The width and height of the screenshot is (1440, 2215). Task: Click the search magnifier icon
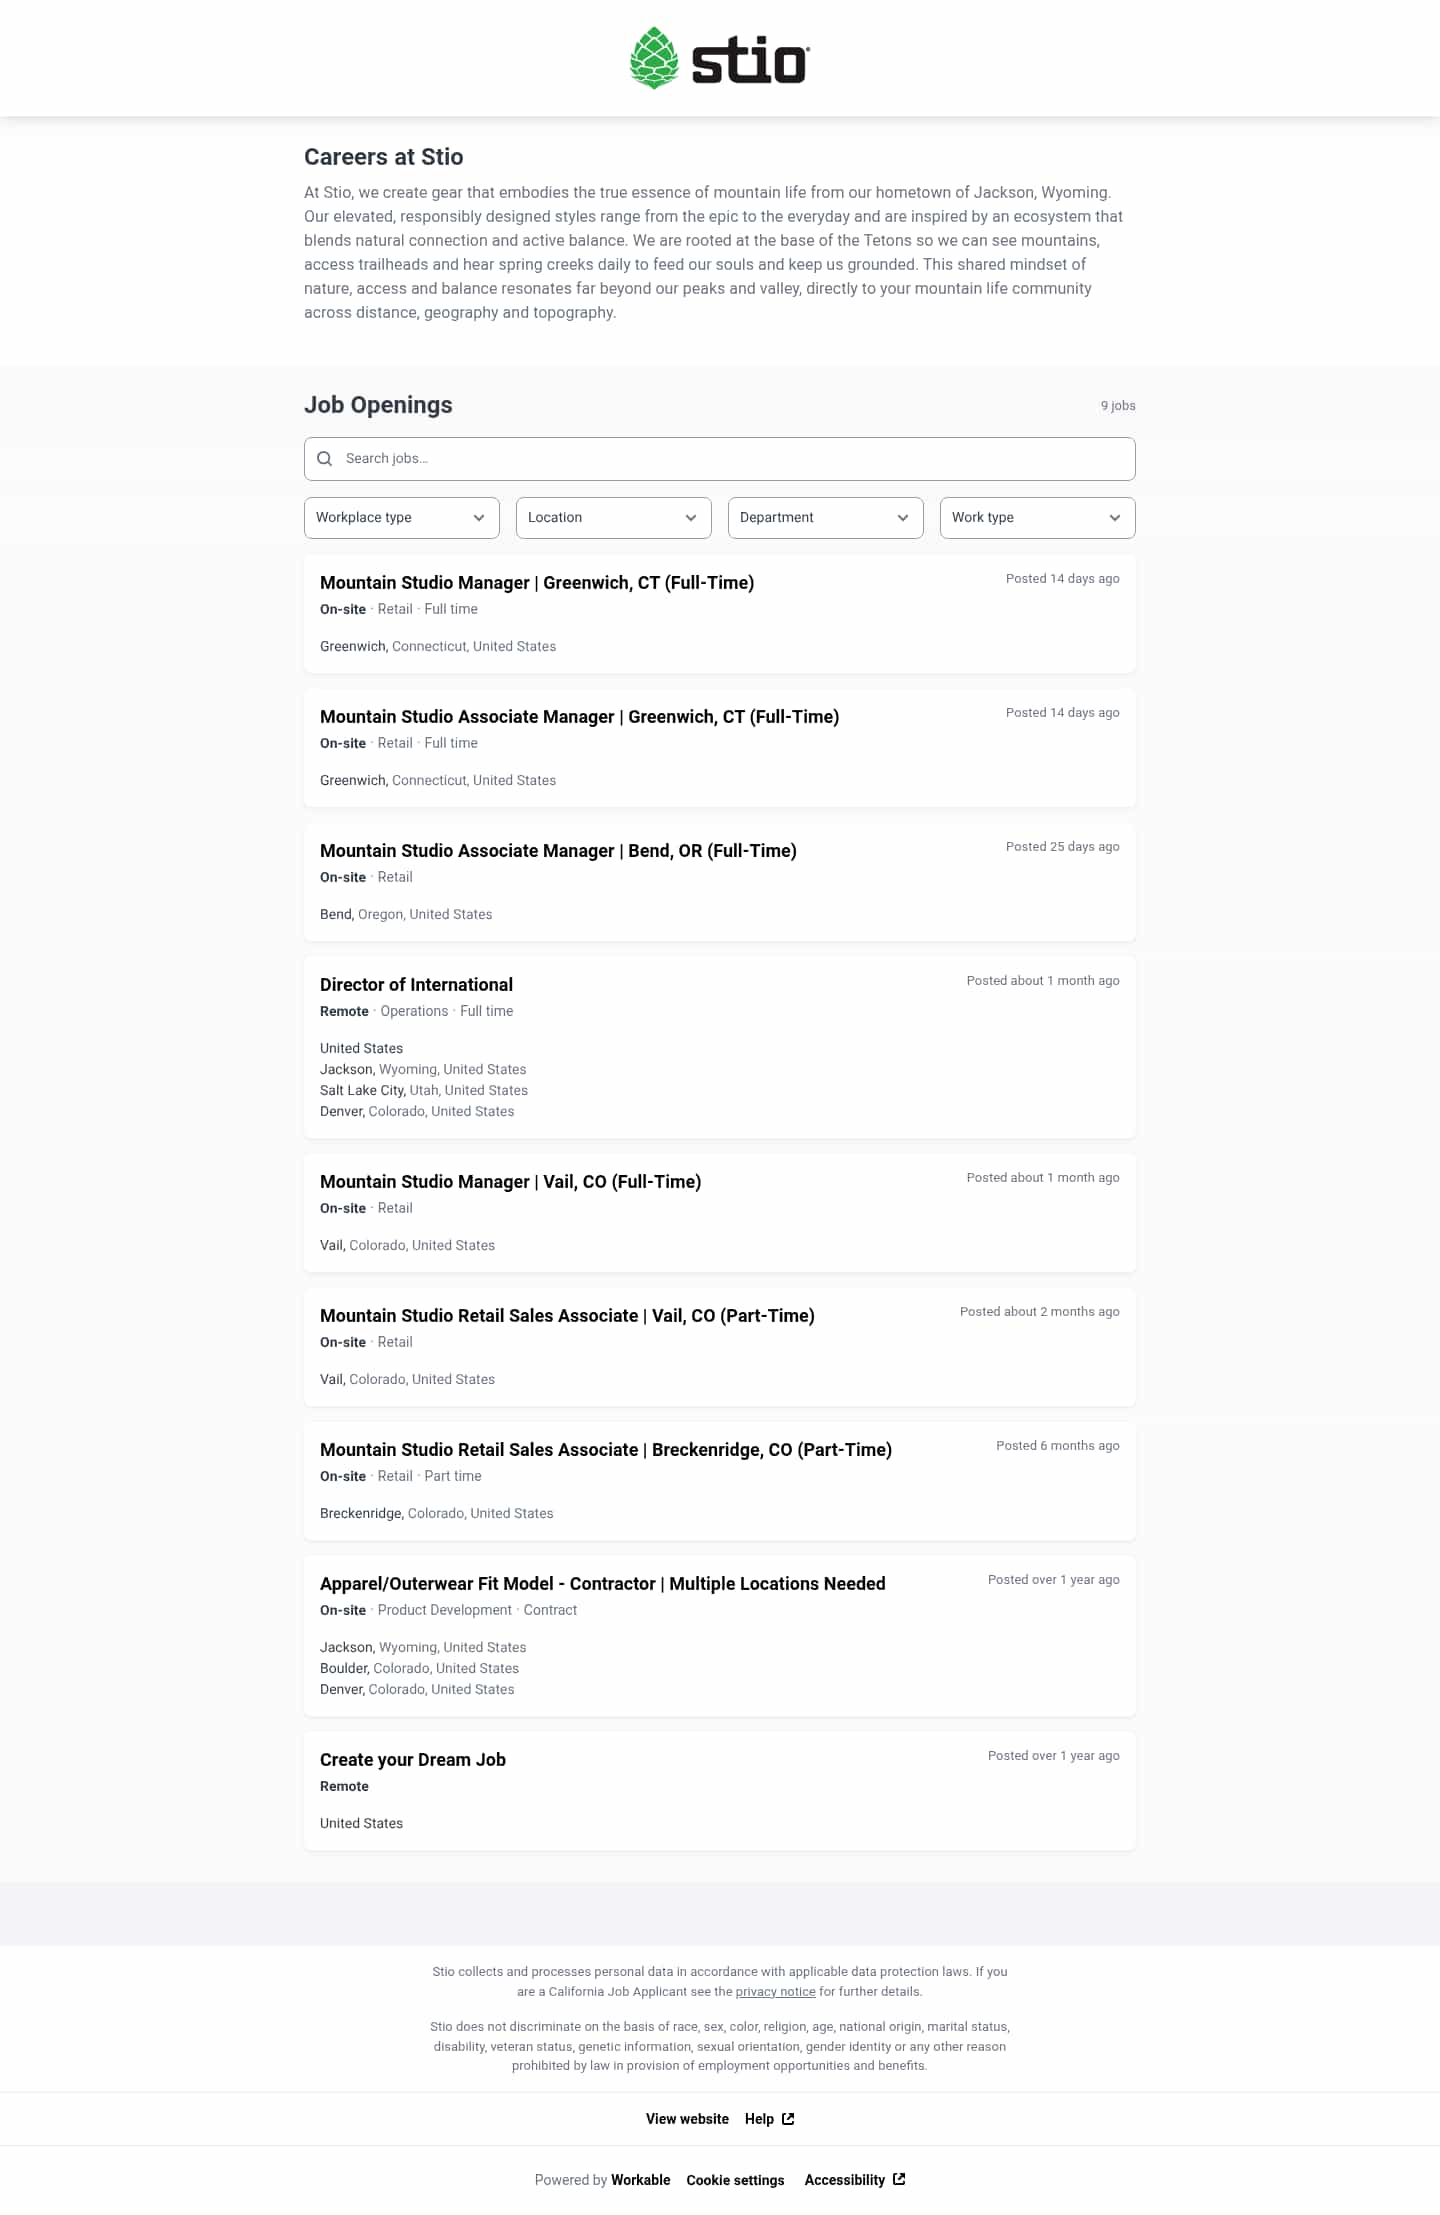point(324,459)
